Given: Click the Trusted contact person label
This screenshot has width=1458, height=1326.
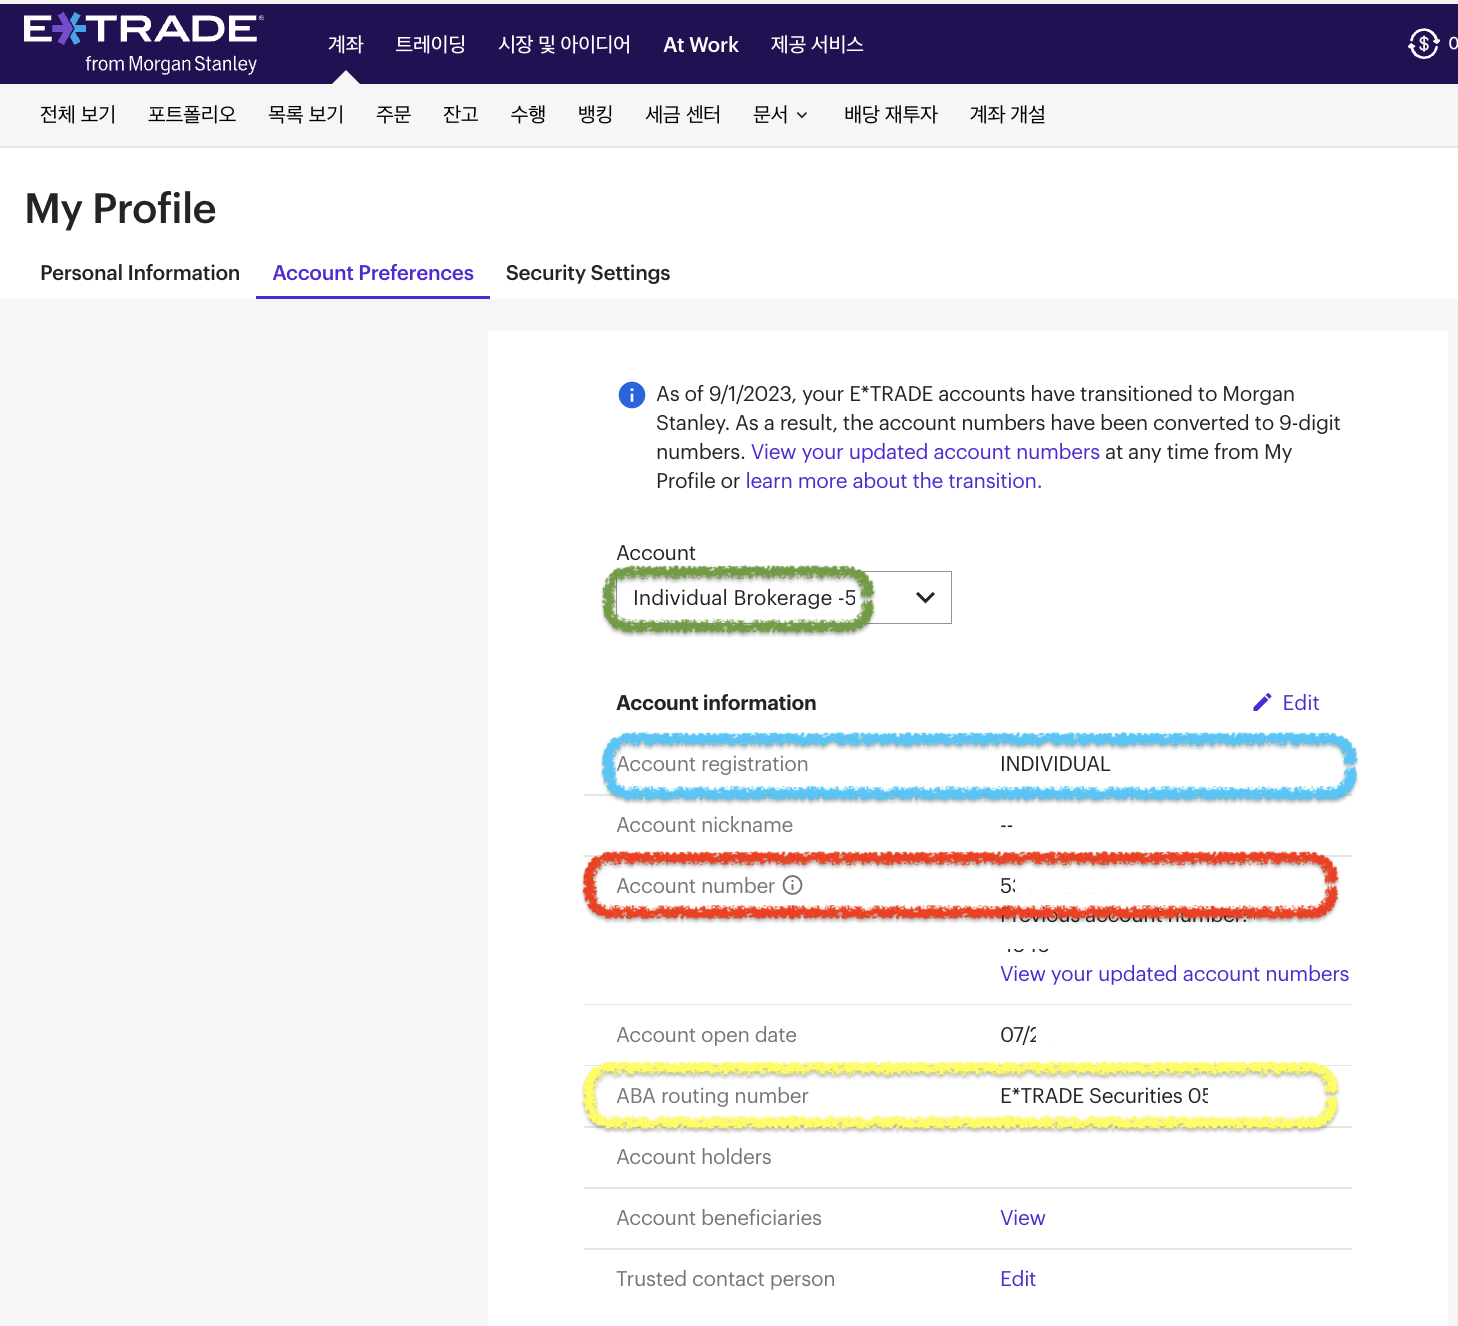Looking at the screenshot, I should pos(725,1279).
